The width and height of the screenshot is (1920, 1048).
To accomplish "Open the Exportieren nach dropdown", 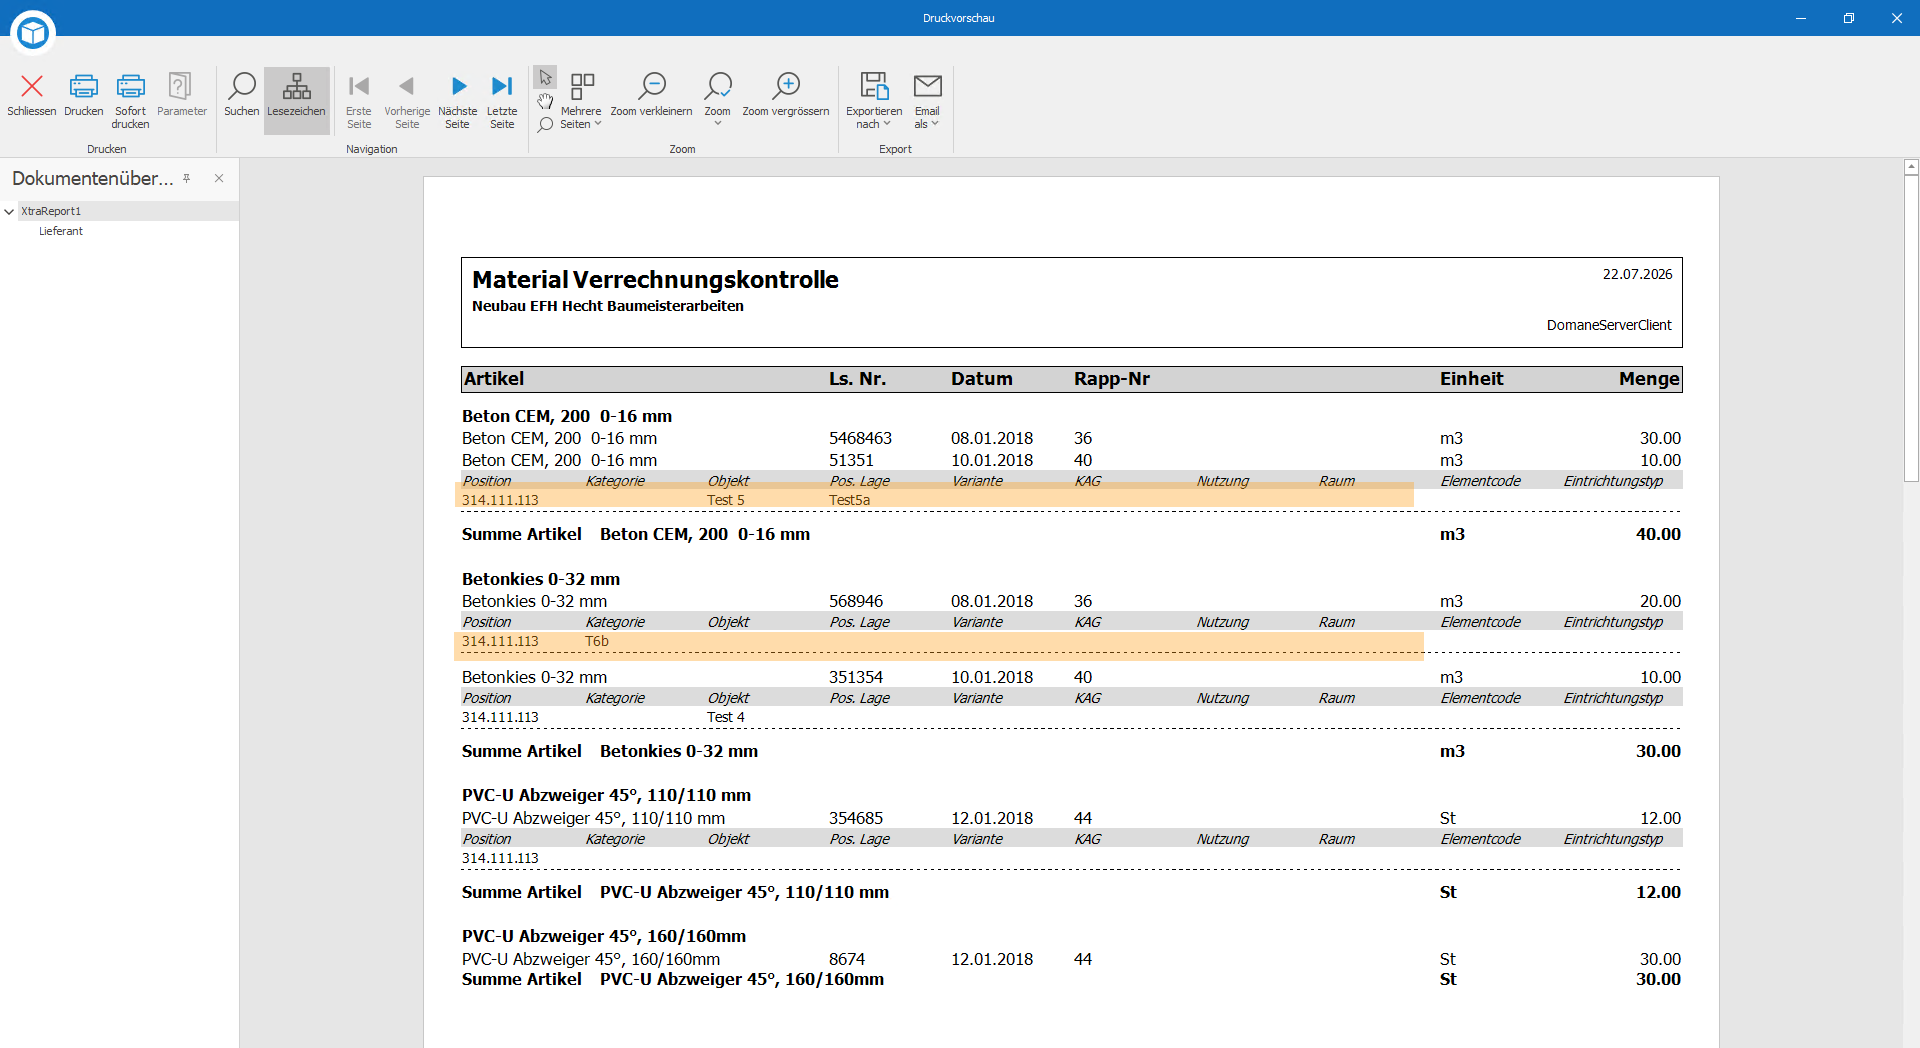I will click(x=874, y=101).
